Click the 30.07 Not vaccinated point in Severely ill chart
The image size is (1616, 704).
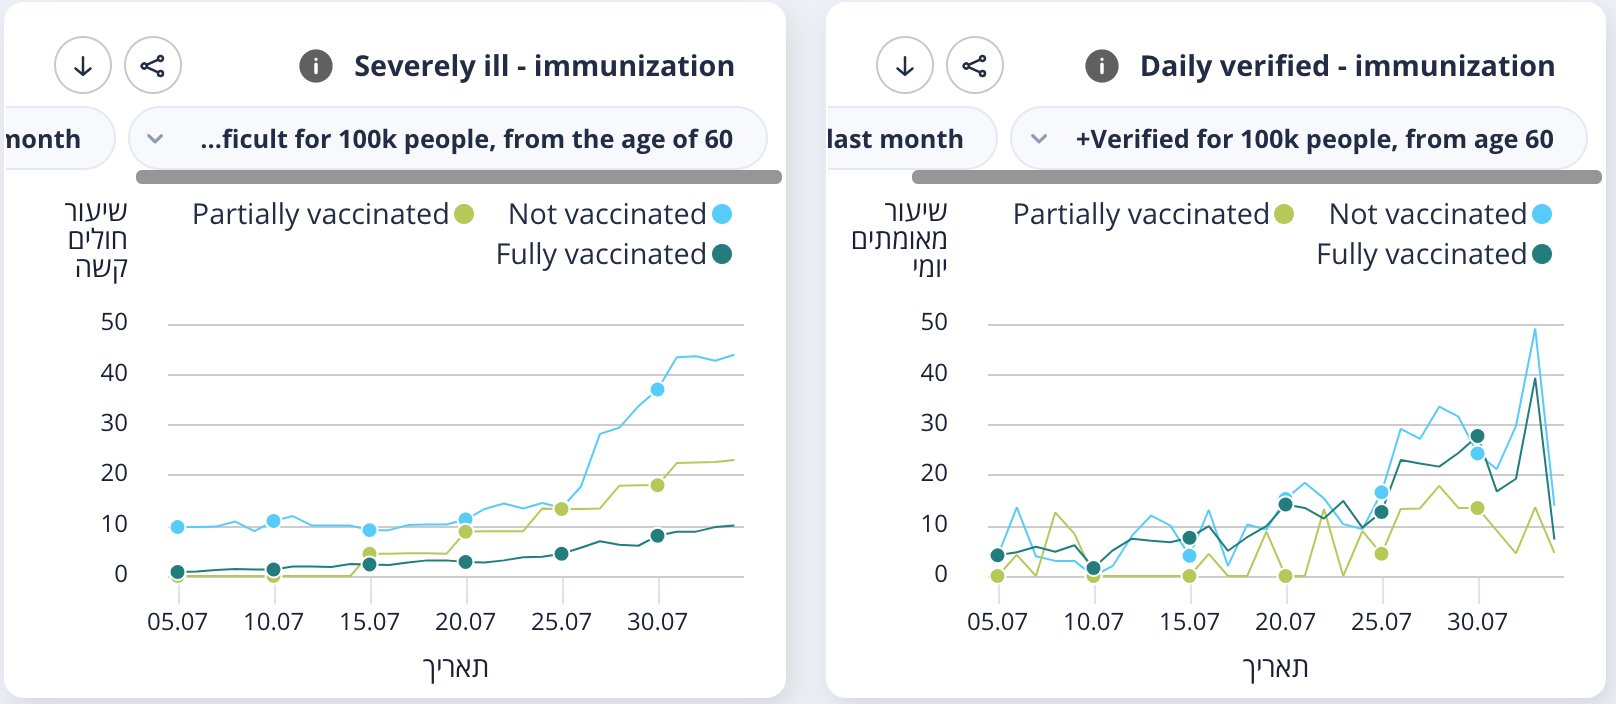[x=657, y=389]
